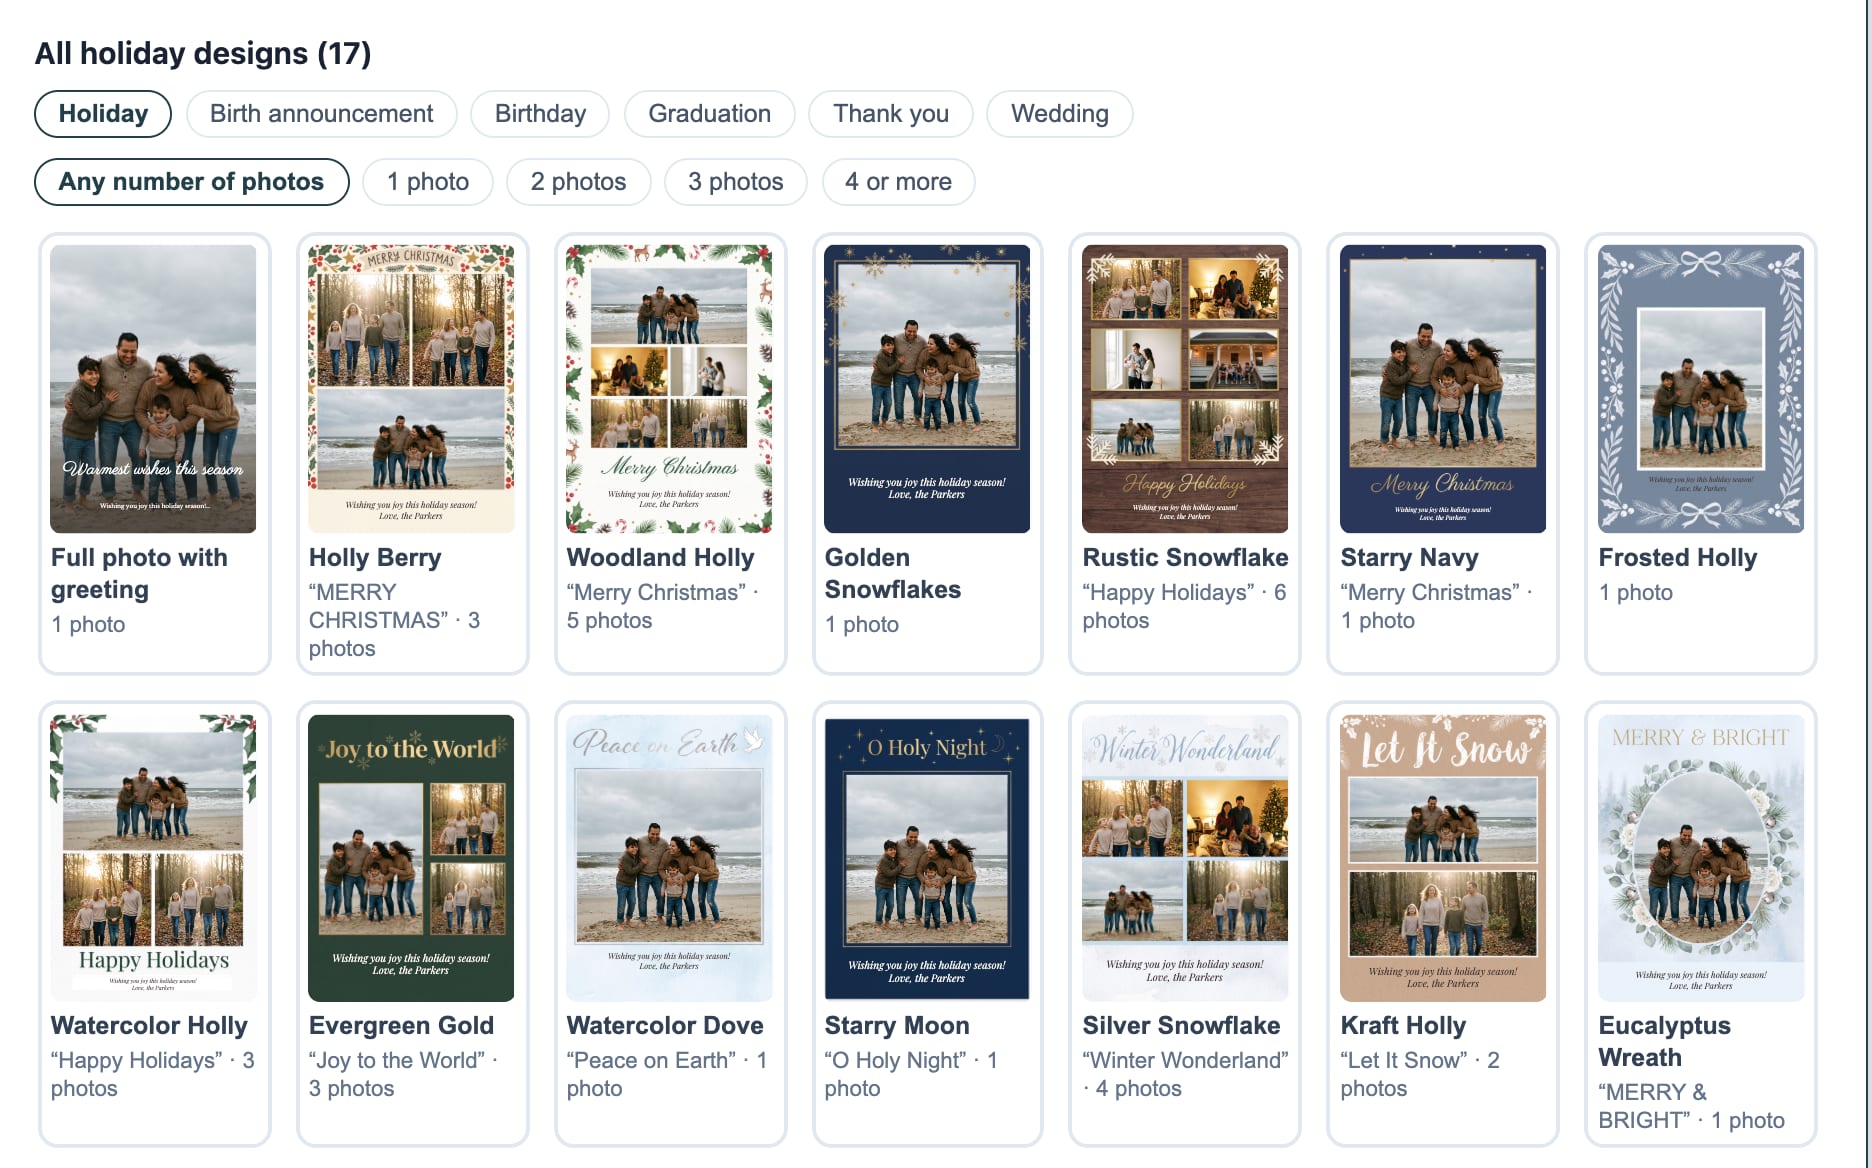Open the Watercolor Holly card thumbnail
This screenshot has width=1872, height=1168.
click(x=153, y=858)
